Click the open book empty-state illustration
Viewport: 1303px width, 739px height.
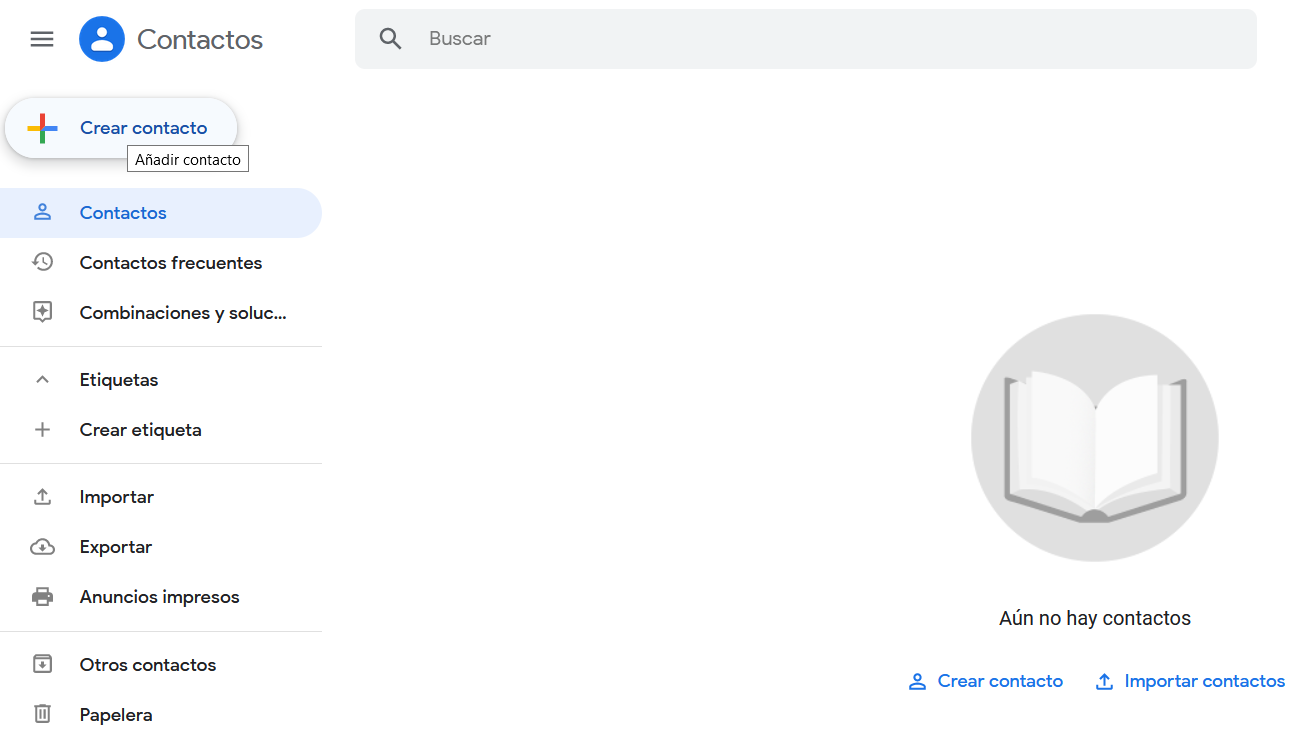1095,438
